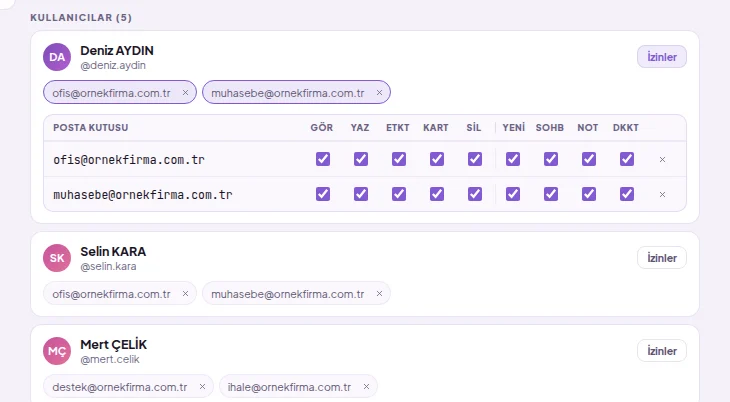Remove destek@ornekfirma.com.tr chip from Mert ÇELİK
The width and height of the screenshot is (730, 402).
pyautogui.click(x=202, y=387)
